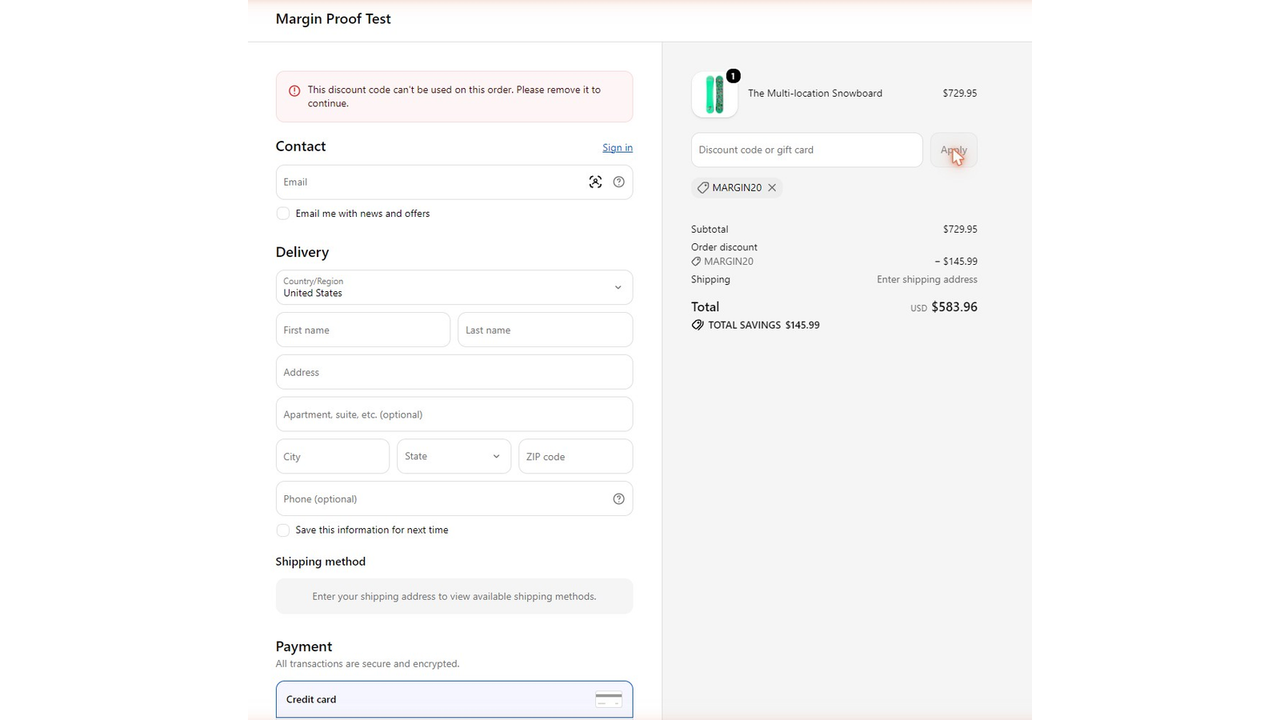This screenshot has height=720, width=1280.
Task: Click the ZIP code field
Action: (x=575, y=456)
